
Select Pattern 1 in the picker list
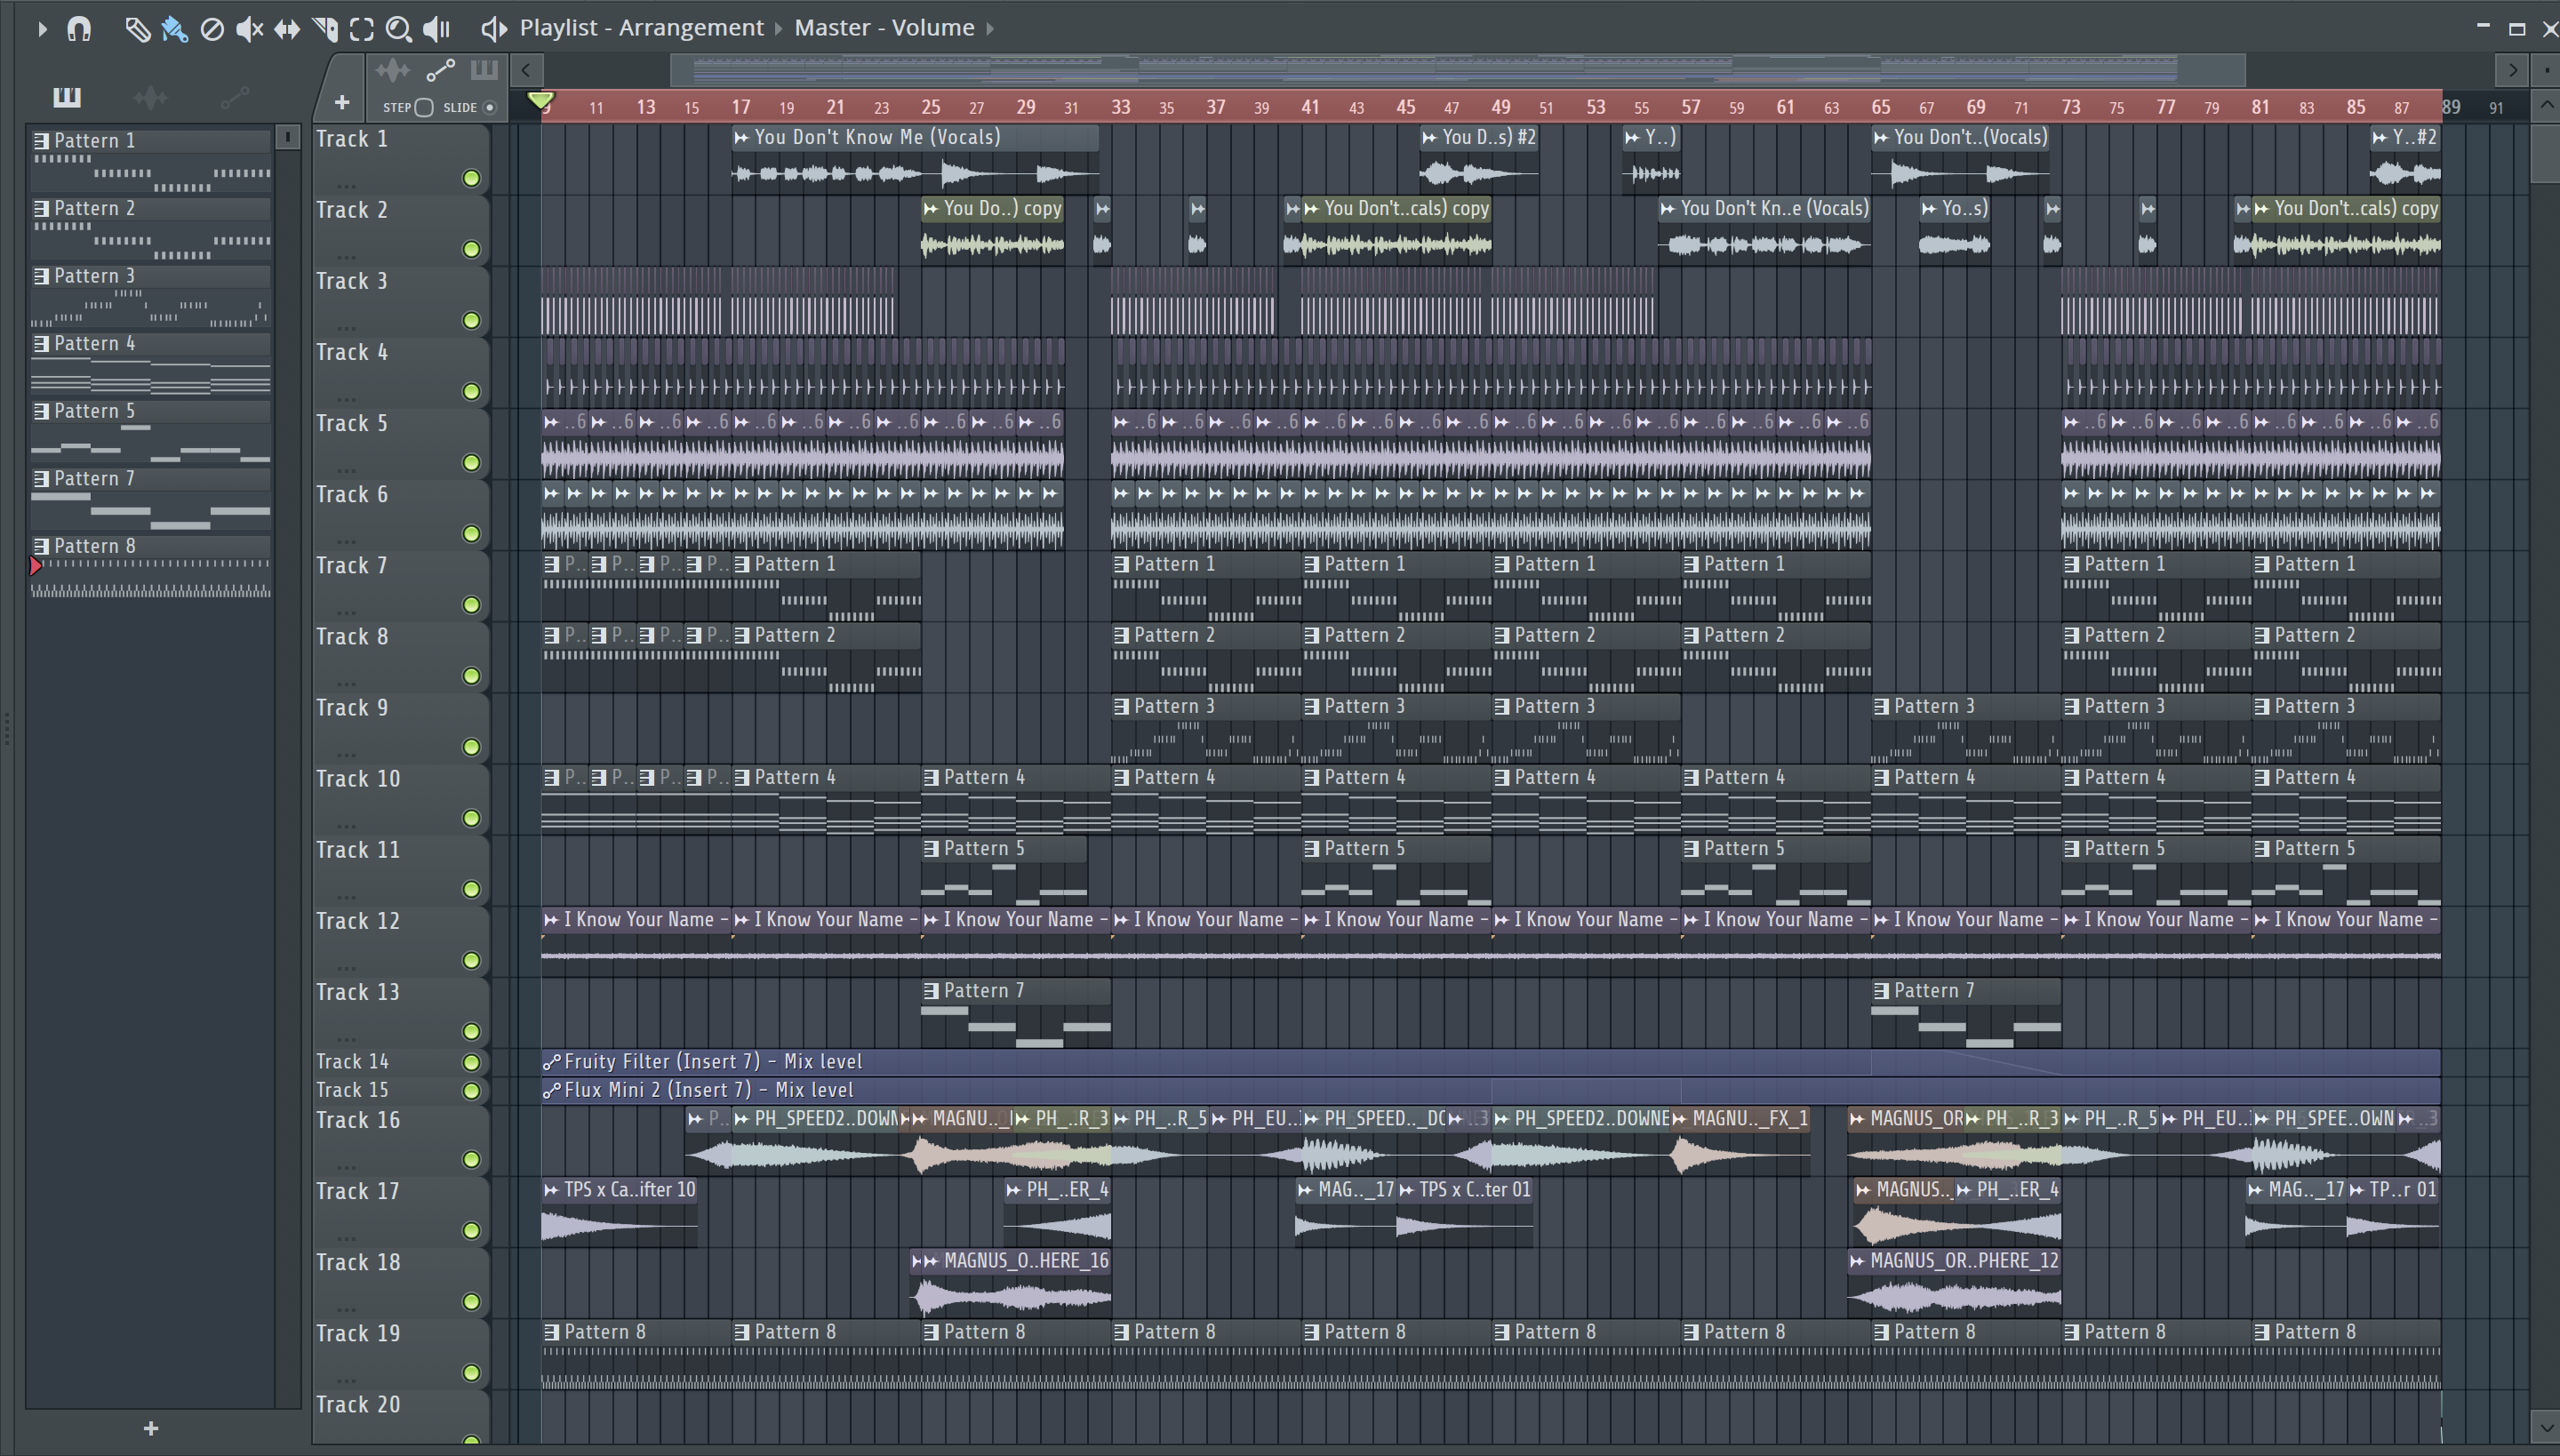coord(150,160)
